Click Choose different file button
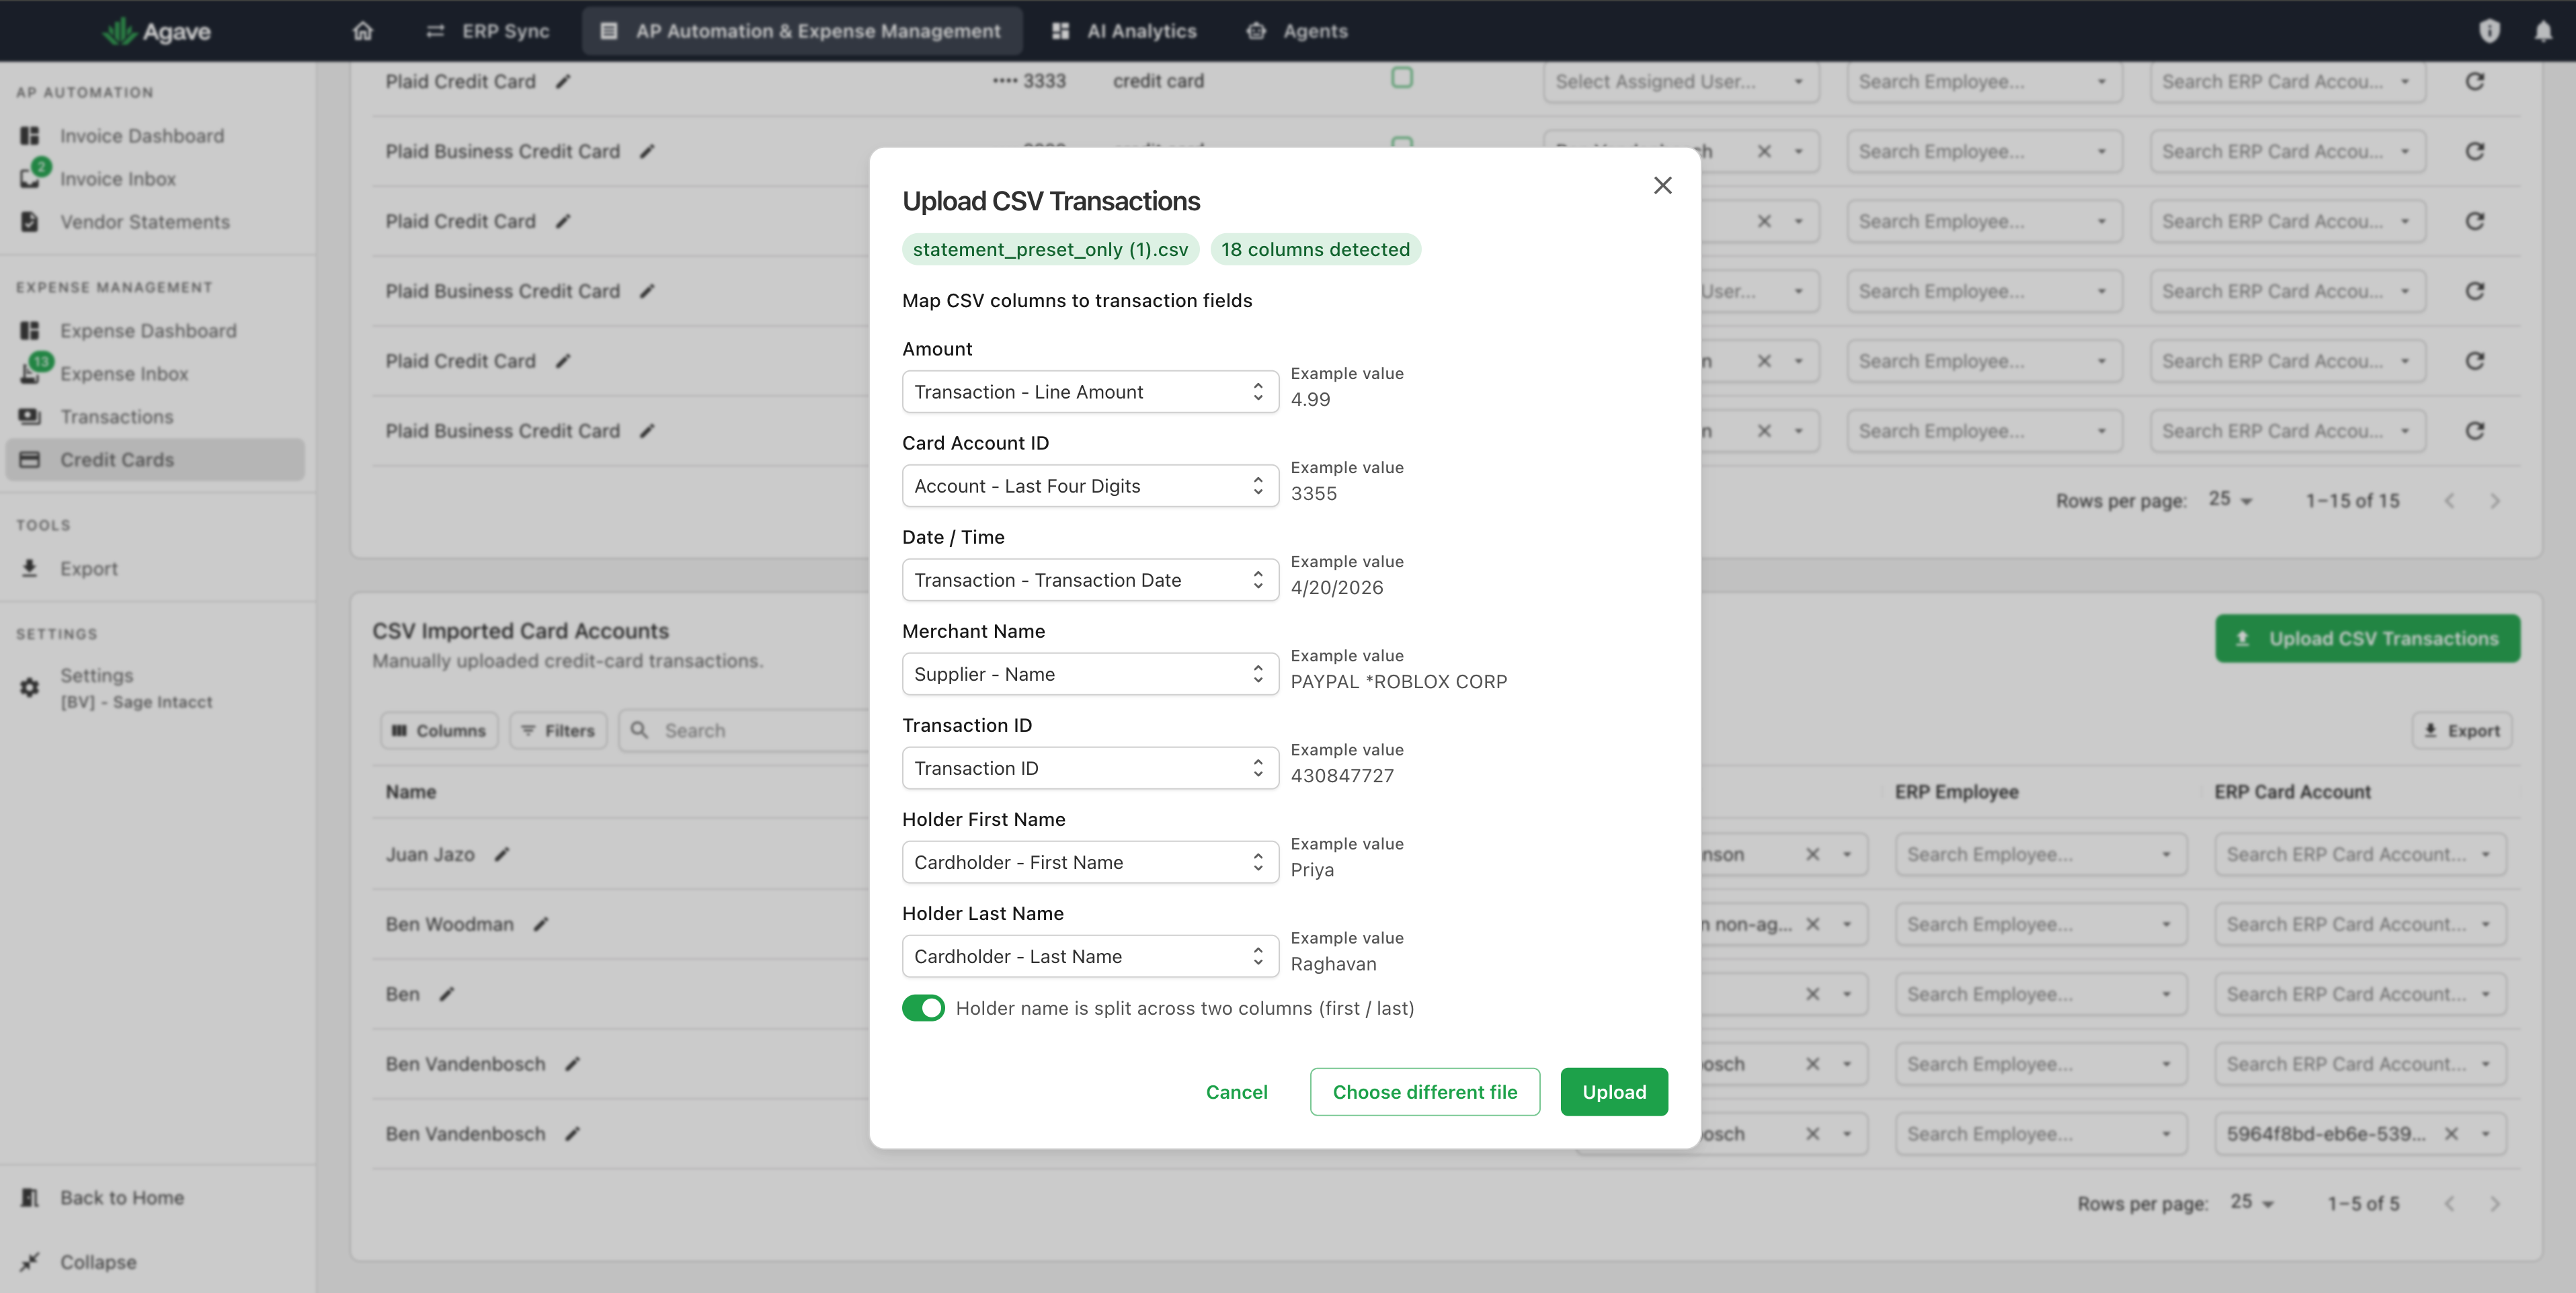2576x1293 pixels. [1425, 1092]
